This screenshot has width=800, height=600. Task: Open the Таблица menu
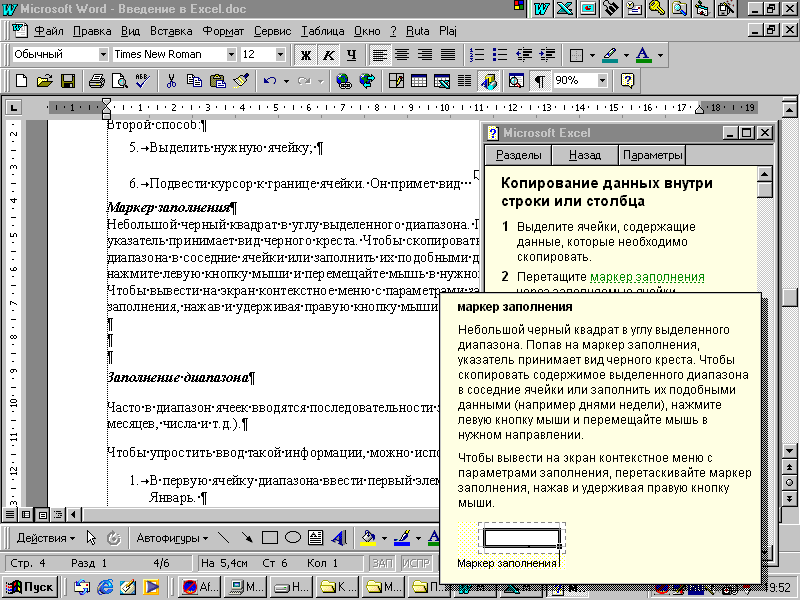[x=322, y=31]
